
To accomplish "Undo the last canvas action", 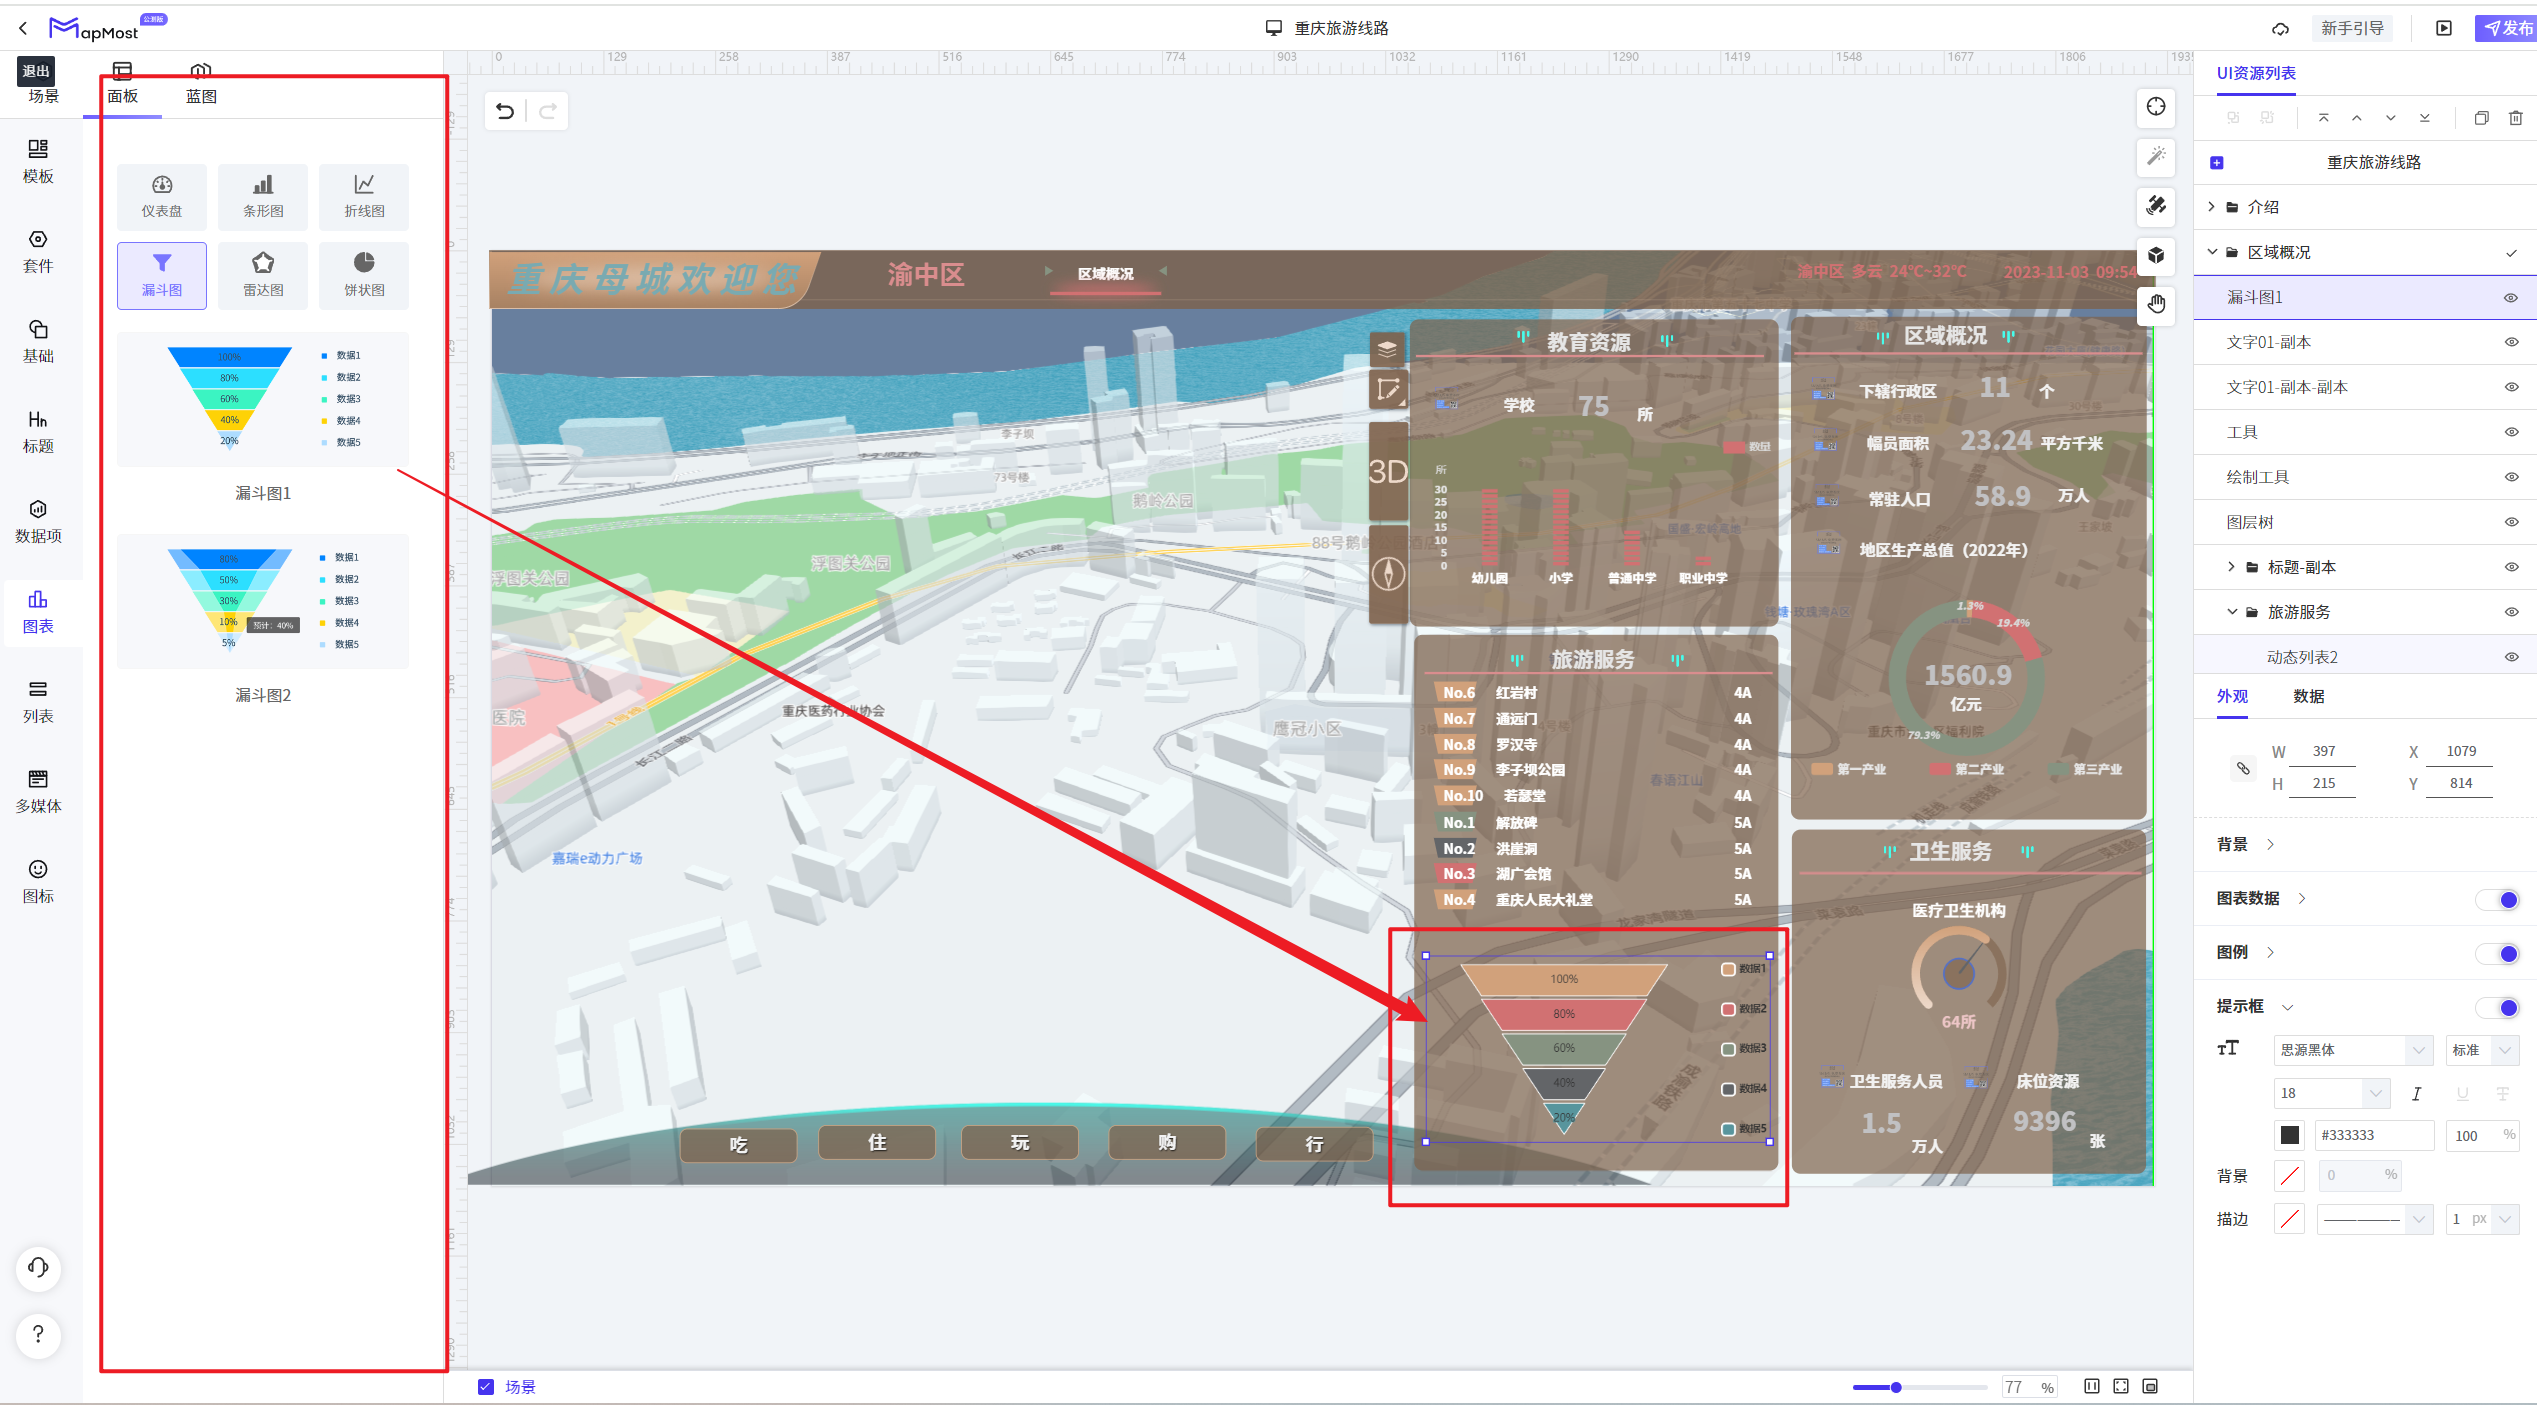I will [x=506, y=111].
